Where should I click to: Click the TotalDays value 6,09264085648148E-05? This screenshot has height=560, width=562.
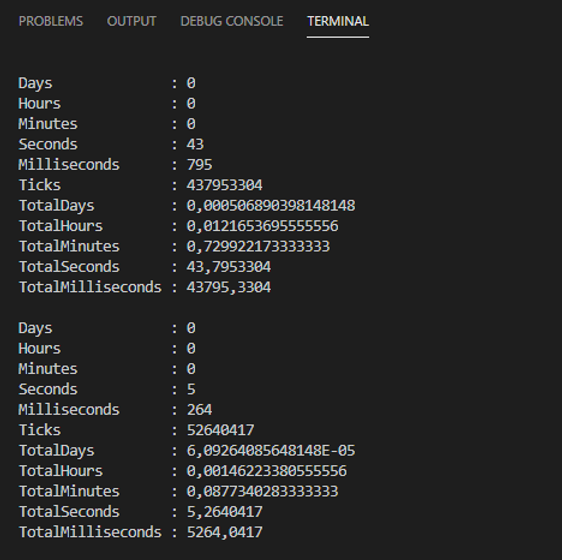[x=271, y=451]
